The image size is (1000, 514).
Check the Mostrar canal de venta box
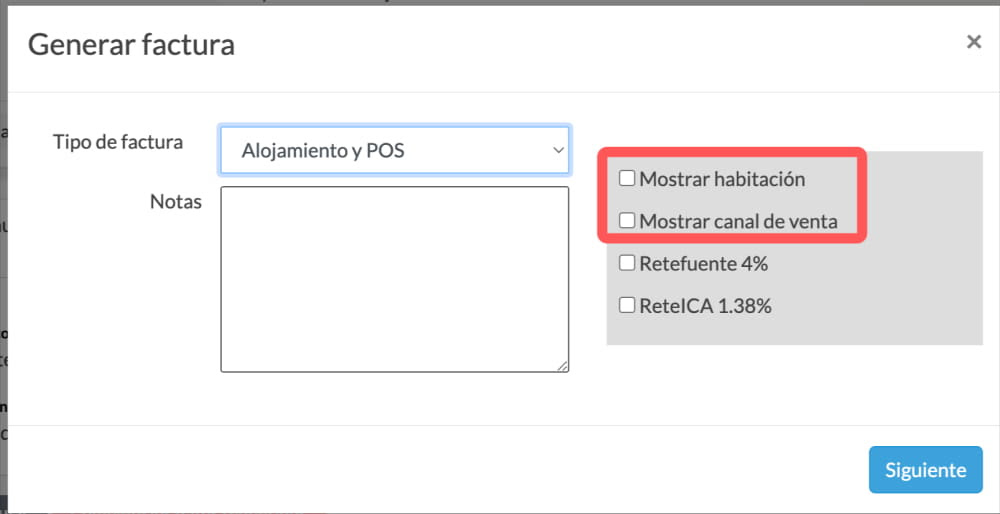[x=628, y=221]
